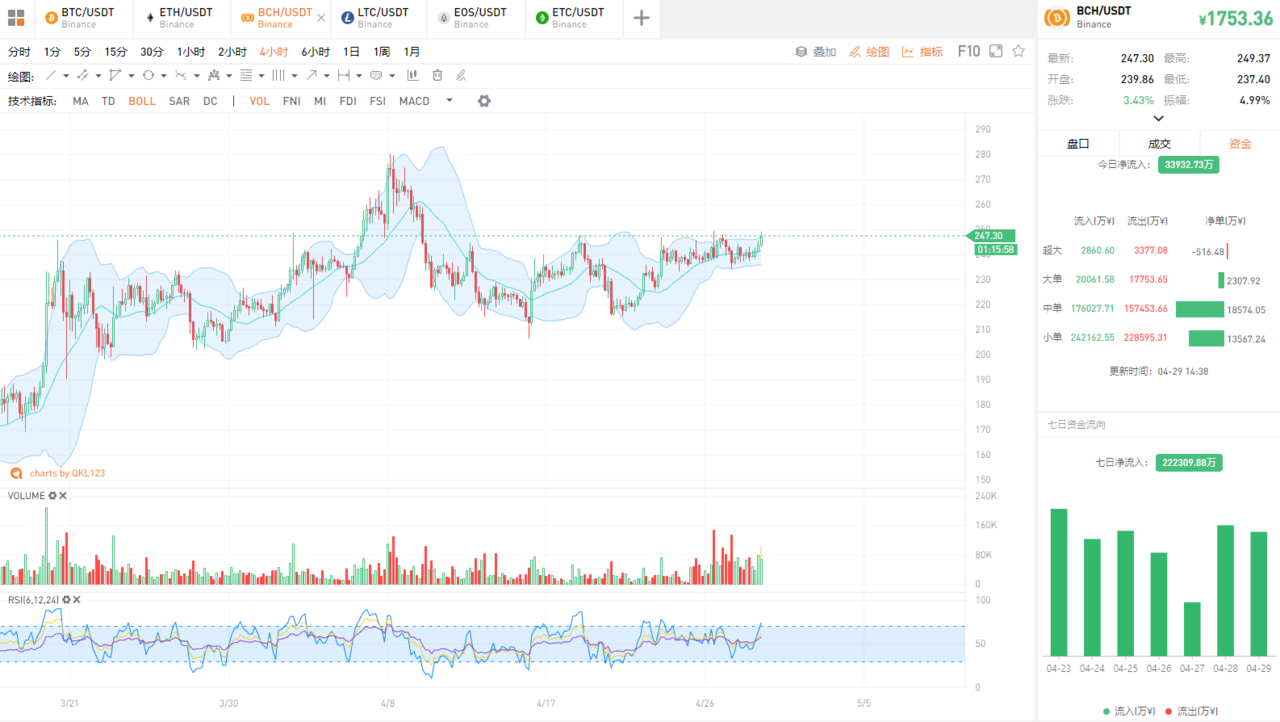
Task: Expand the channel tool dropdown arrow
Action: coord(98,76)
